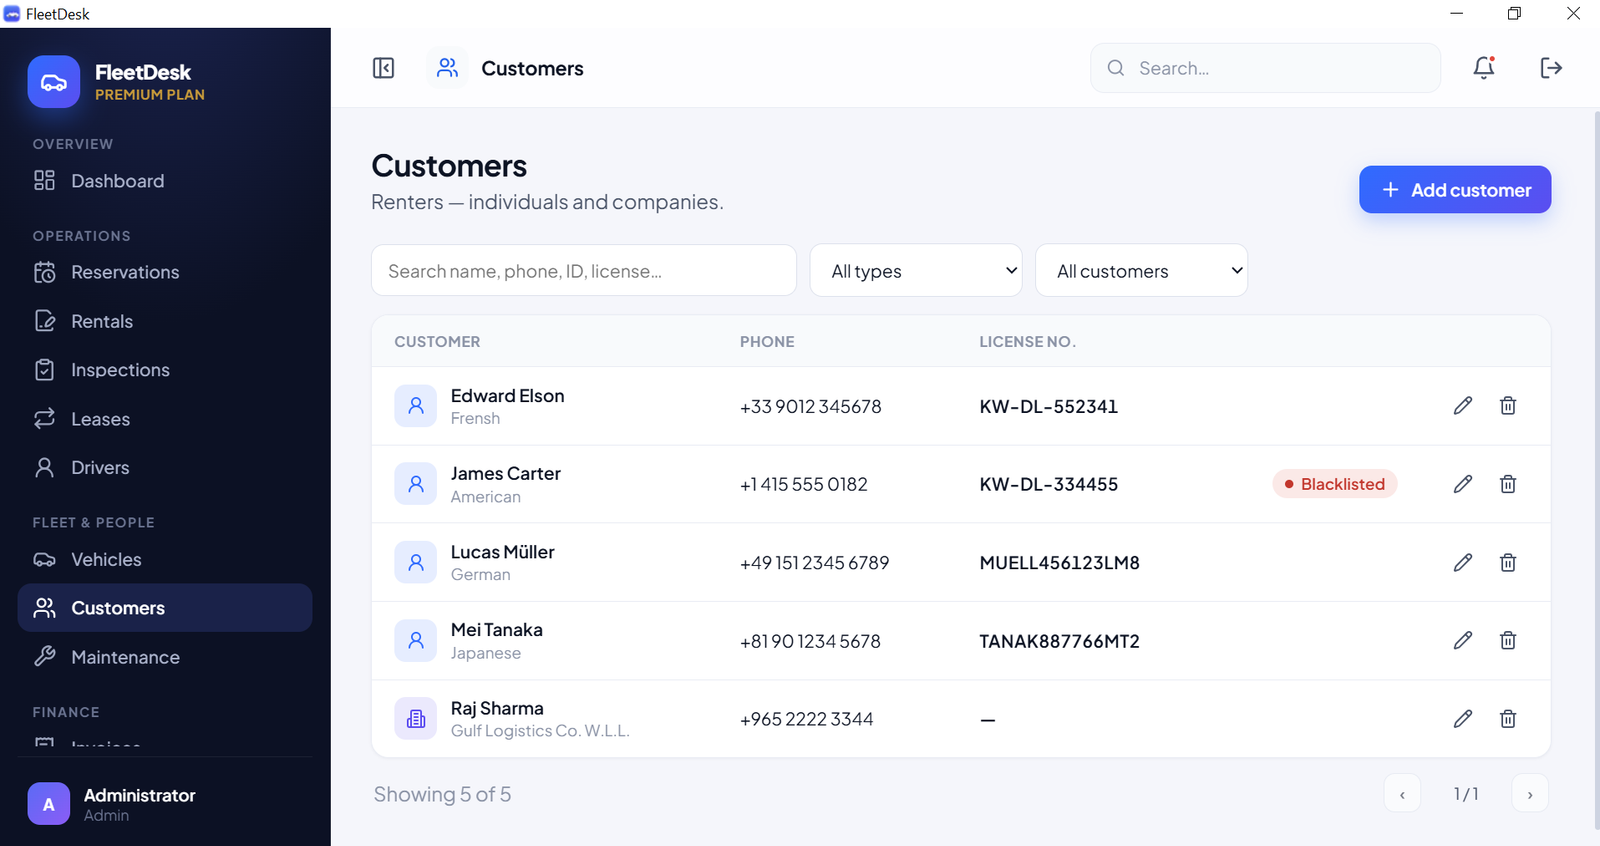Click Mei Tanaka's person avatar icon
Screen dimensions: 1600x846
[x=416, y=641]
